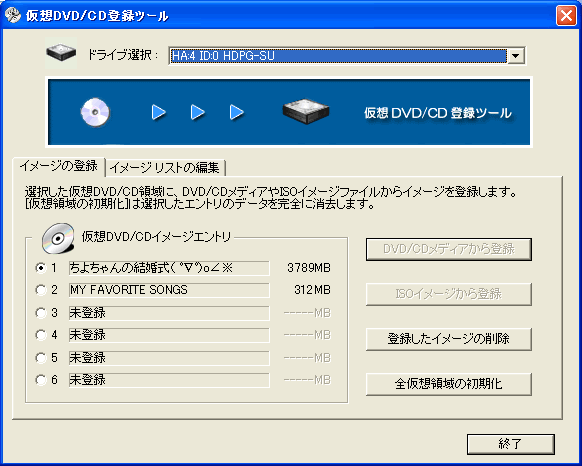Click the 終了 button
Screen dimensions: 582x466
coord(511,444)
